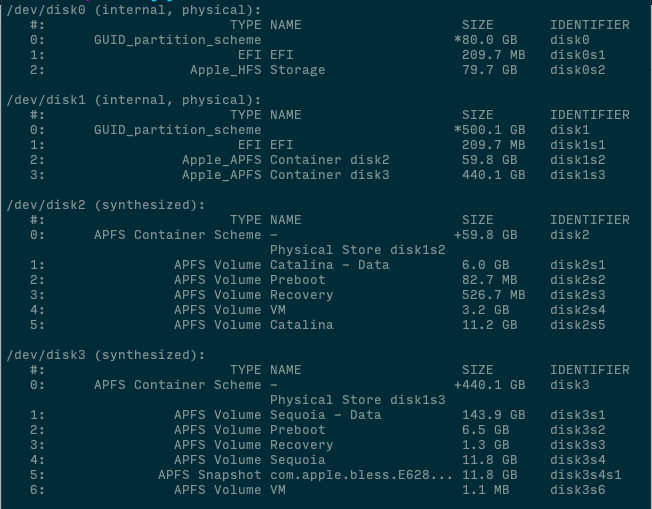Click the disk2s3 identifier
The image size is (652, 509).
578,295
